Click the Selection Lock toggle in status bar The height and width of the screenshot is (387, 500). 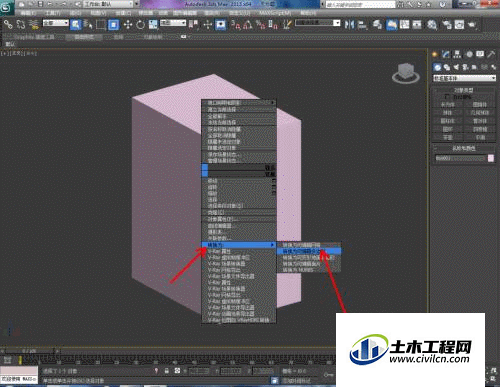tap(166, 371)
